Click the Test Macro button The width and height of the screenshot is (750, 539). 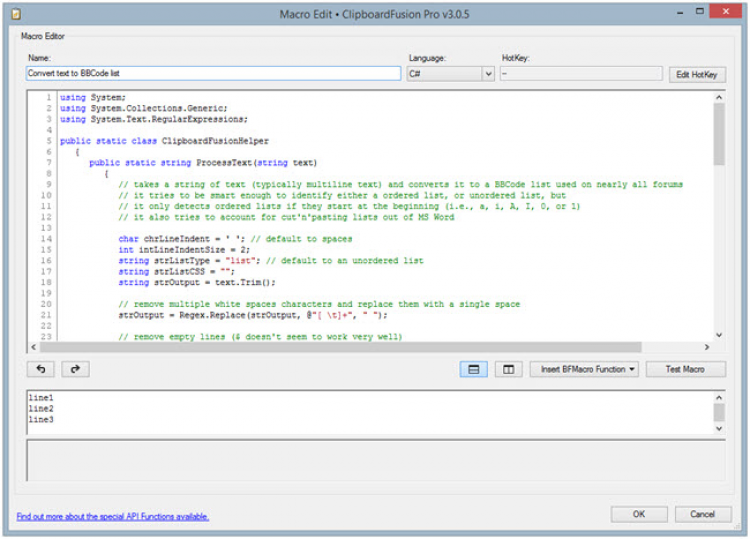(685, 369)
